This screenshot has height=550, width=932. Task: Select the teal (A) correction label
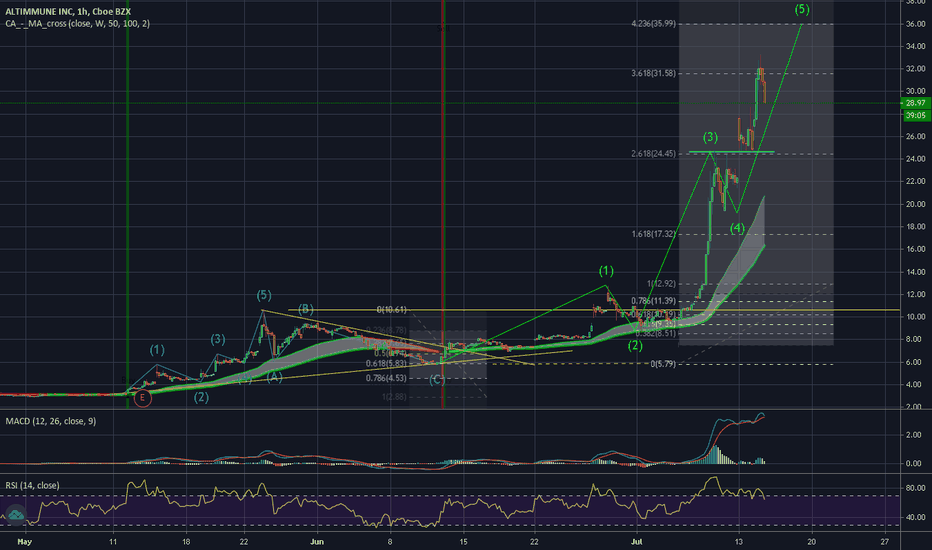pyautogui.click(x=274, y=378)
